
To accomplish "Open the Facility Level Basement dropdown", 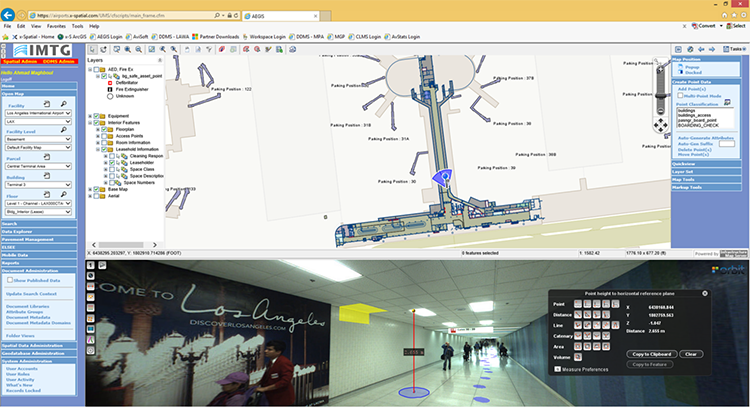I will tap(37, 139).
